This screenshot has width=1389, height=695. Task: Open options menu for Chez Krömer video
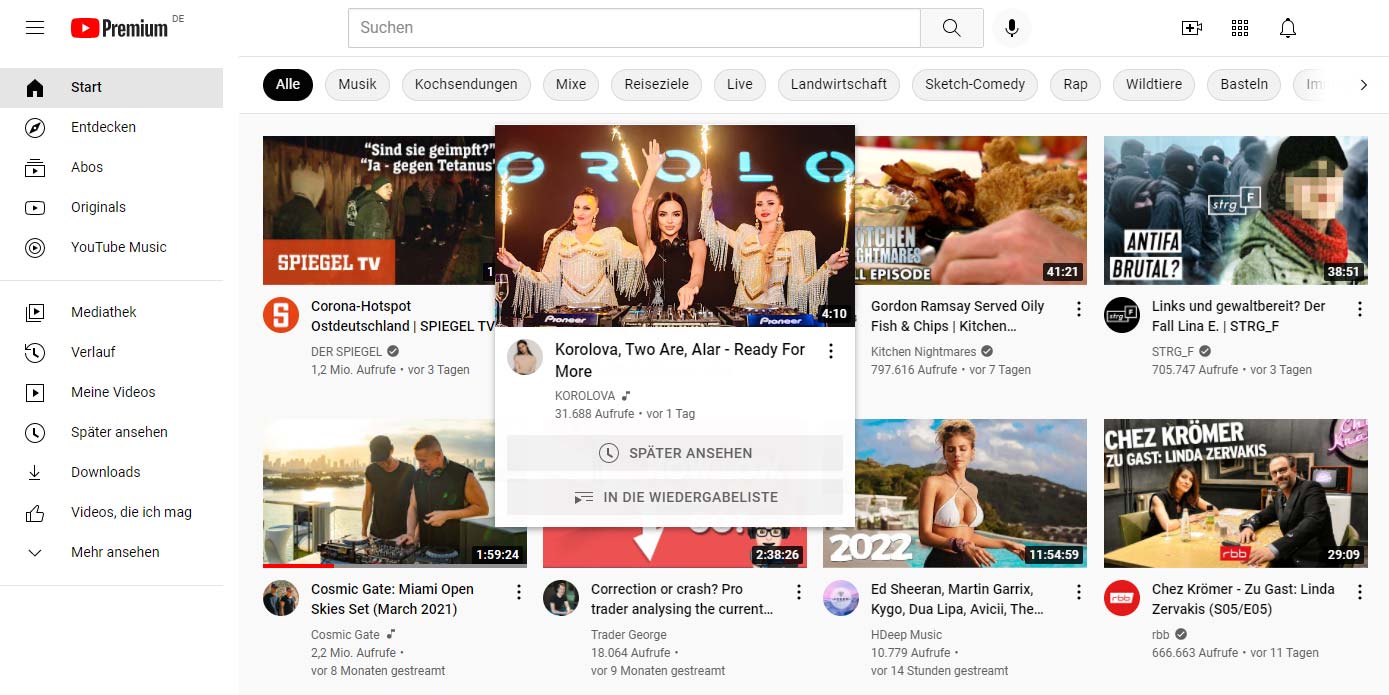tap(1360, 592)
